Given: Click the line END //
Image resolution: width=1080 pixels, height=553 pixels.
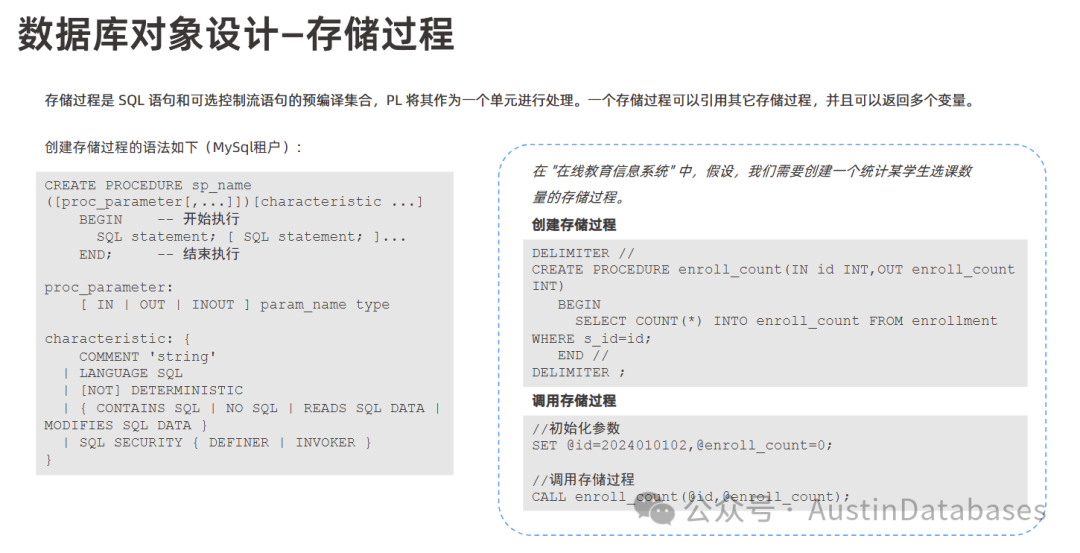Looking at the screenshot, I should pyautogui.click(x=583, y=355).
